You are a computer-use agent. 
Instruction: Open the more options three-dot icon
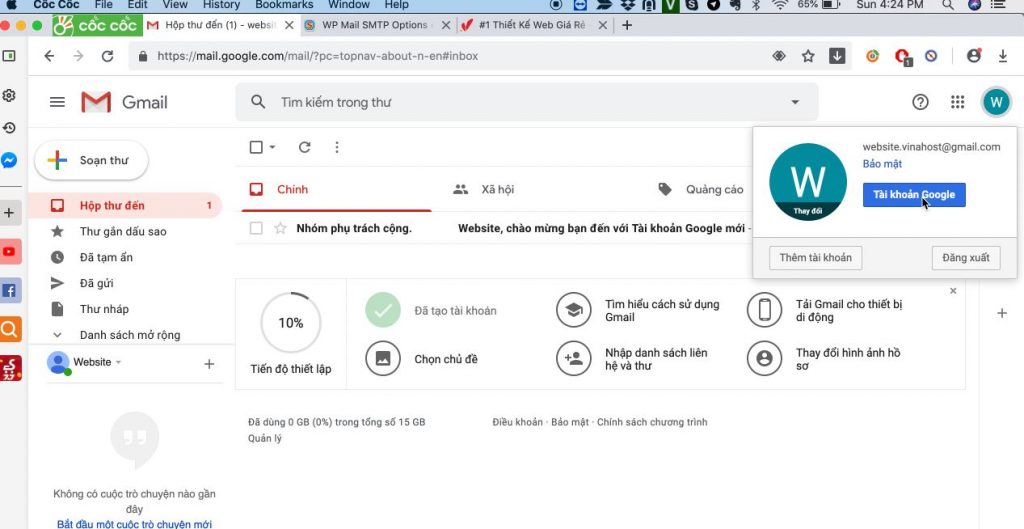pyautogui.click(x=336, y=147)
